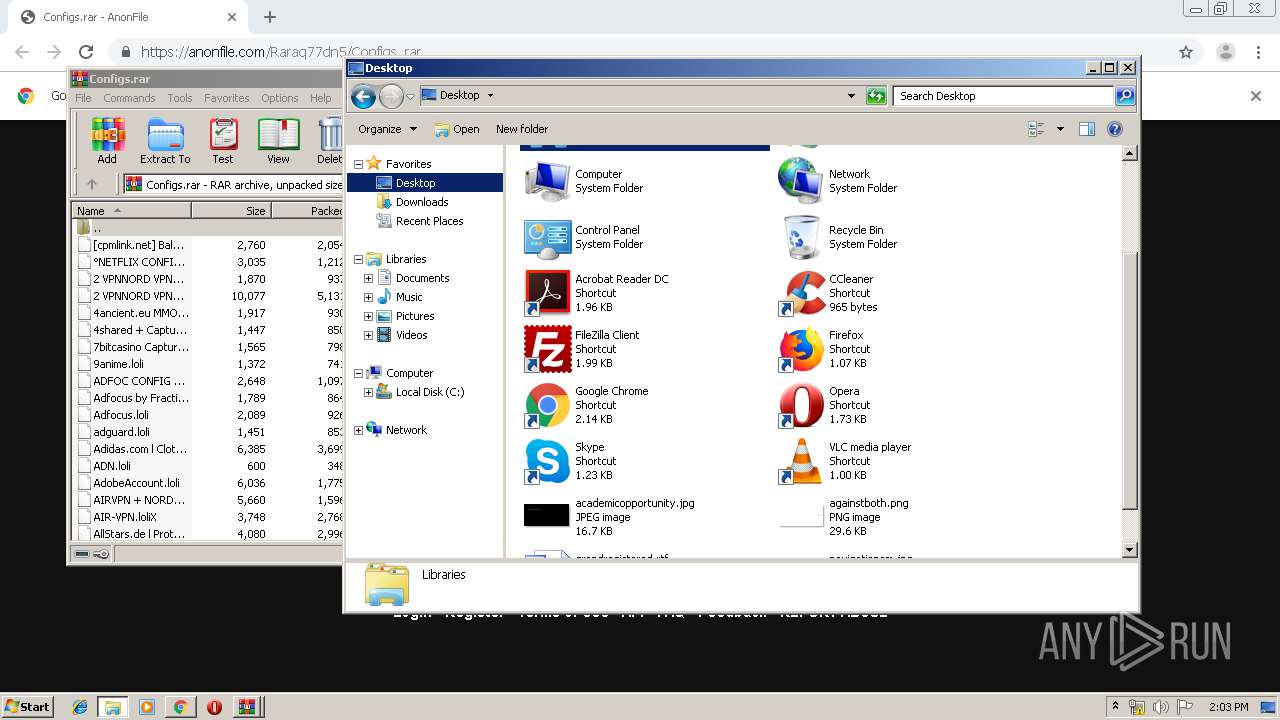Open a new Chrome tab

coord(270,17)
